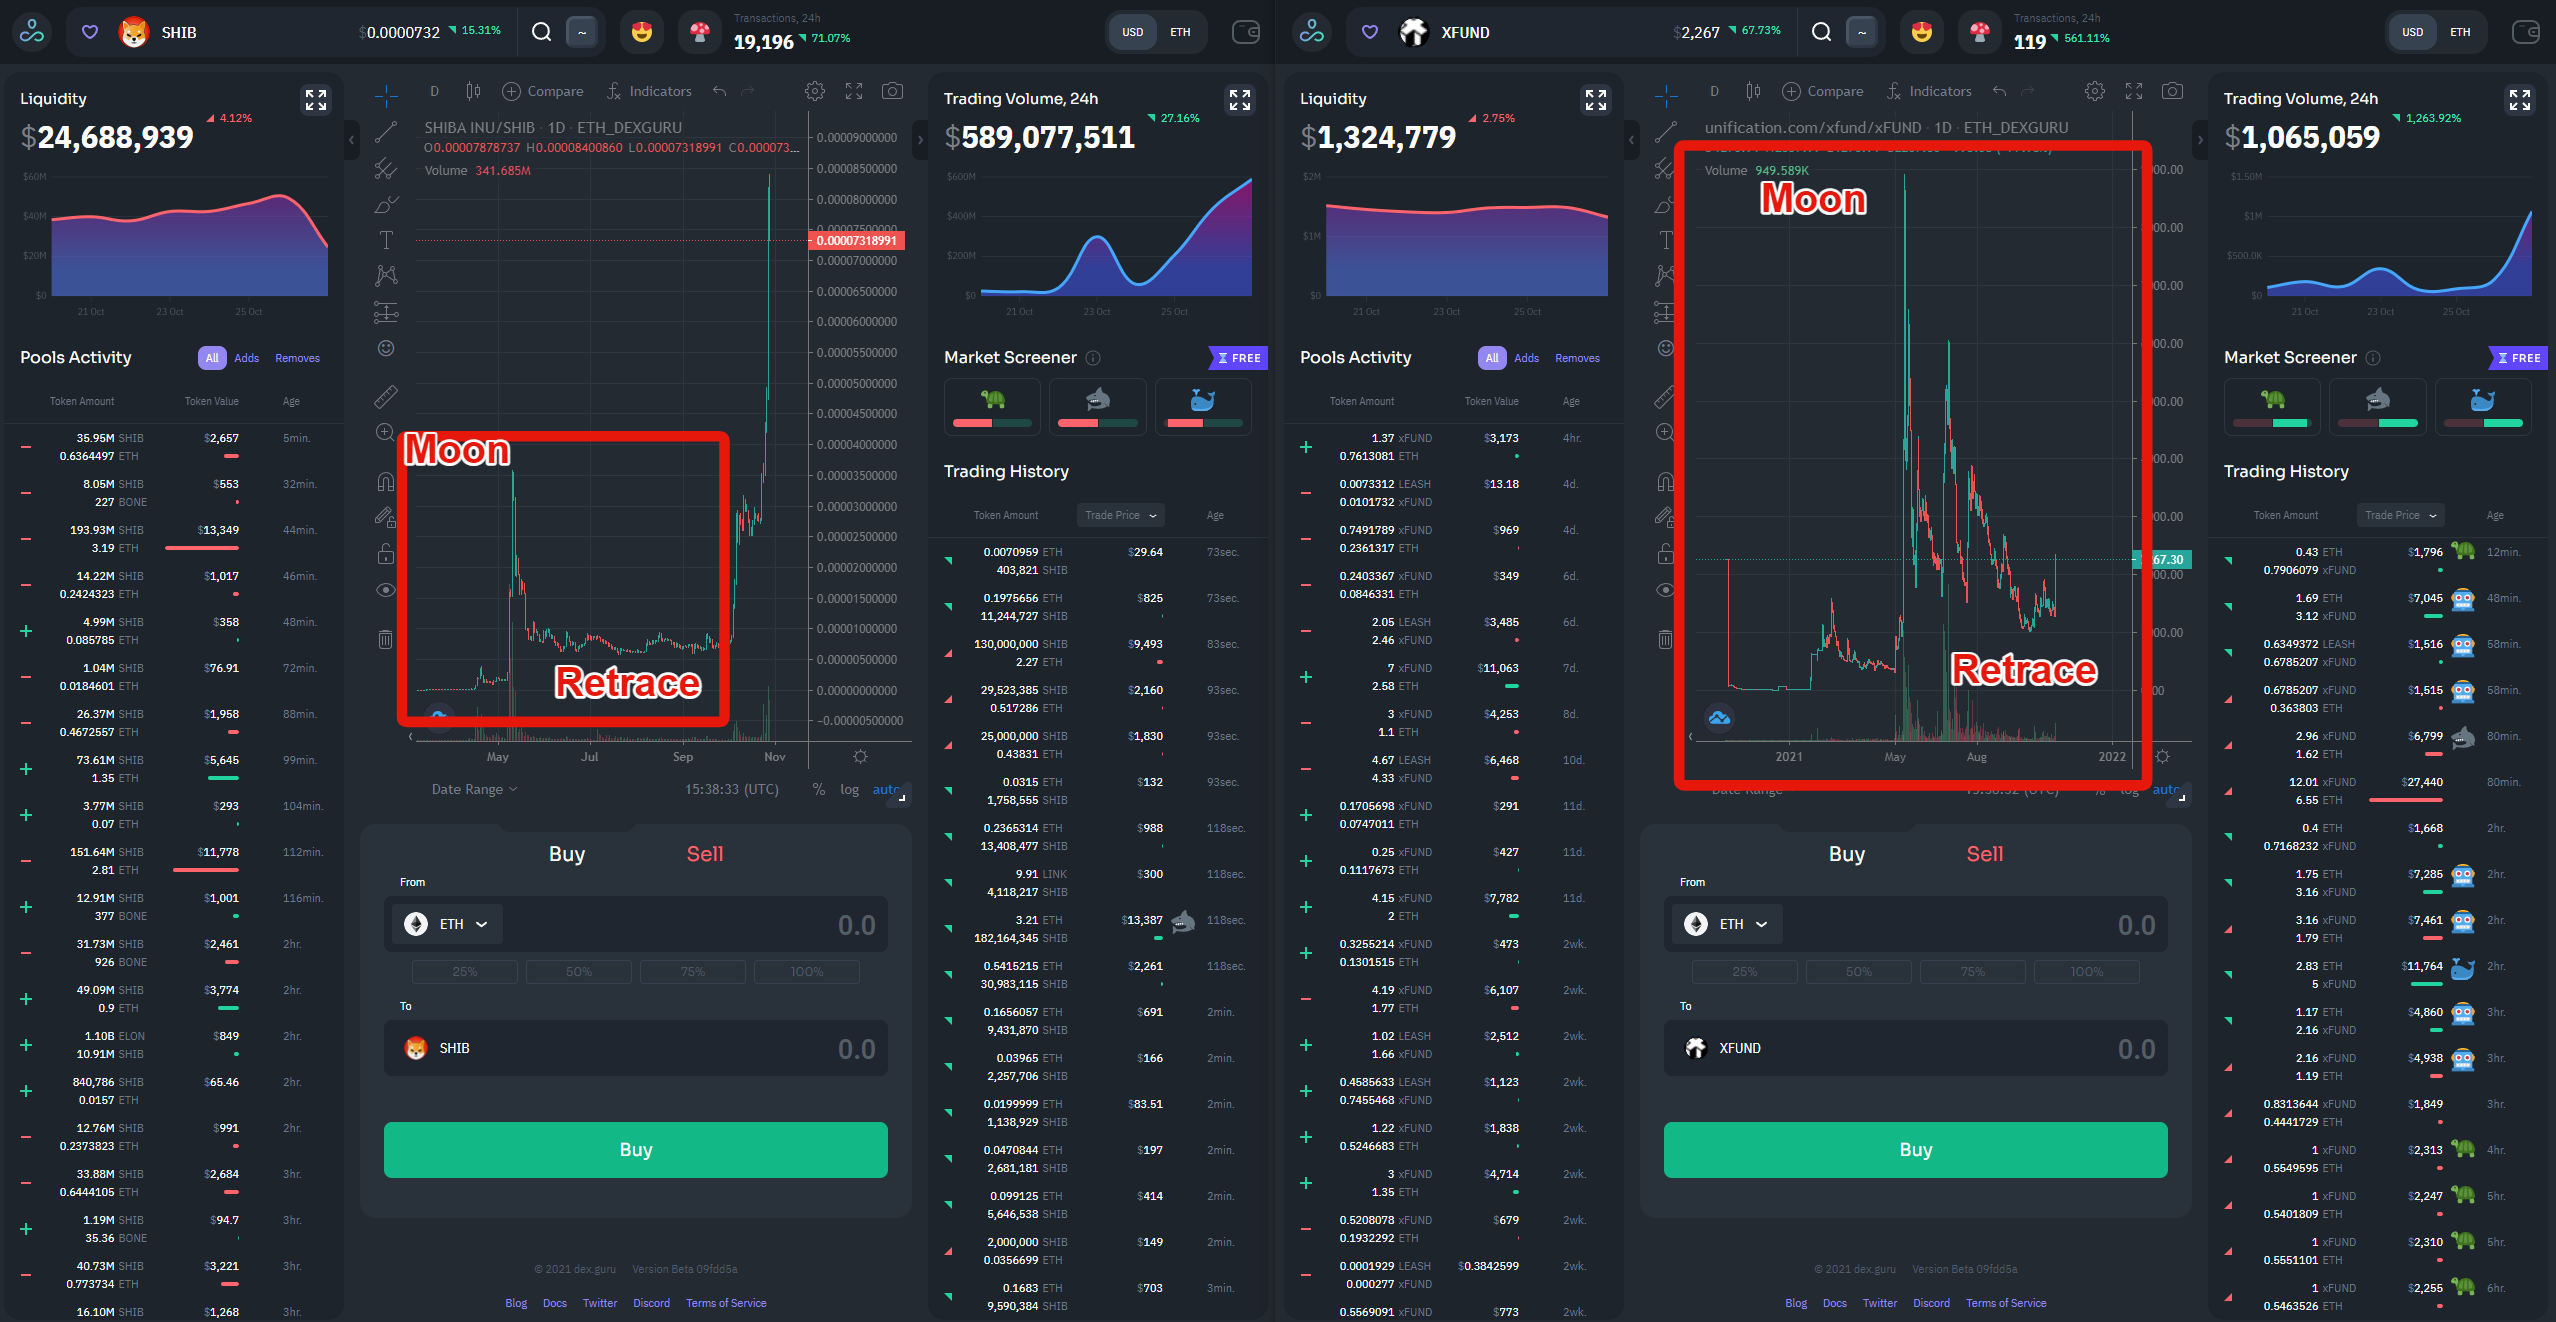Switch left panel currency toggle to ETH
Screen dimensions: 2556x1322
pyautogui.click(x=1180, y=32)
